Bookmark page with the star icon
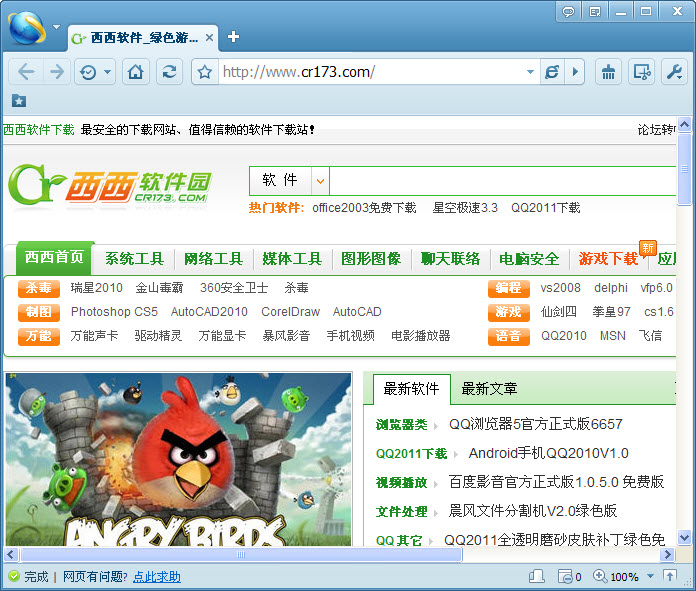 point(205,71)
